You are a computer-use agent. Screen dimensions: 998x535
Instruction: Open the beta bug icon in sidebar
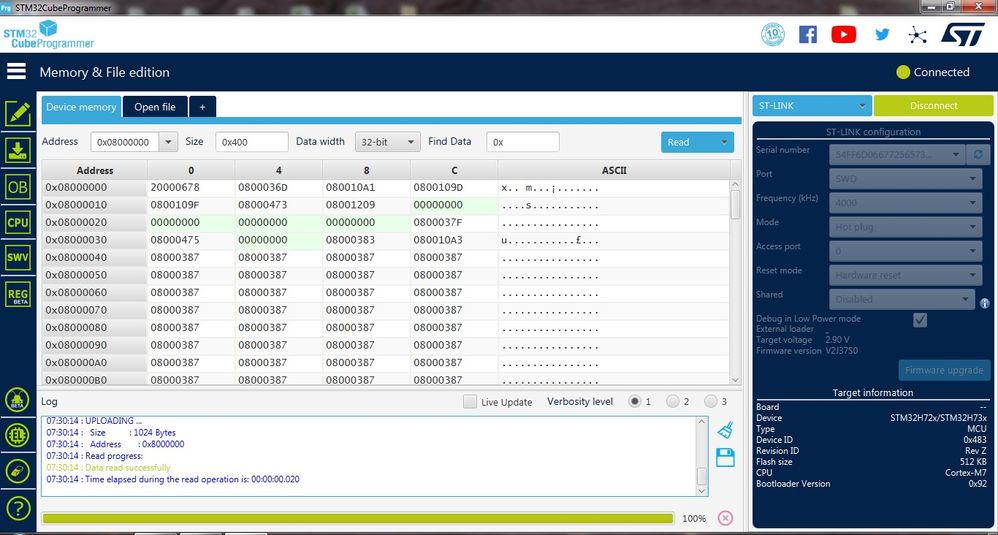click(x=18, y=400)
